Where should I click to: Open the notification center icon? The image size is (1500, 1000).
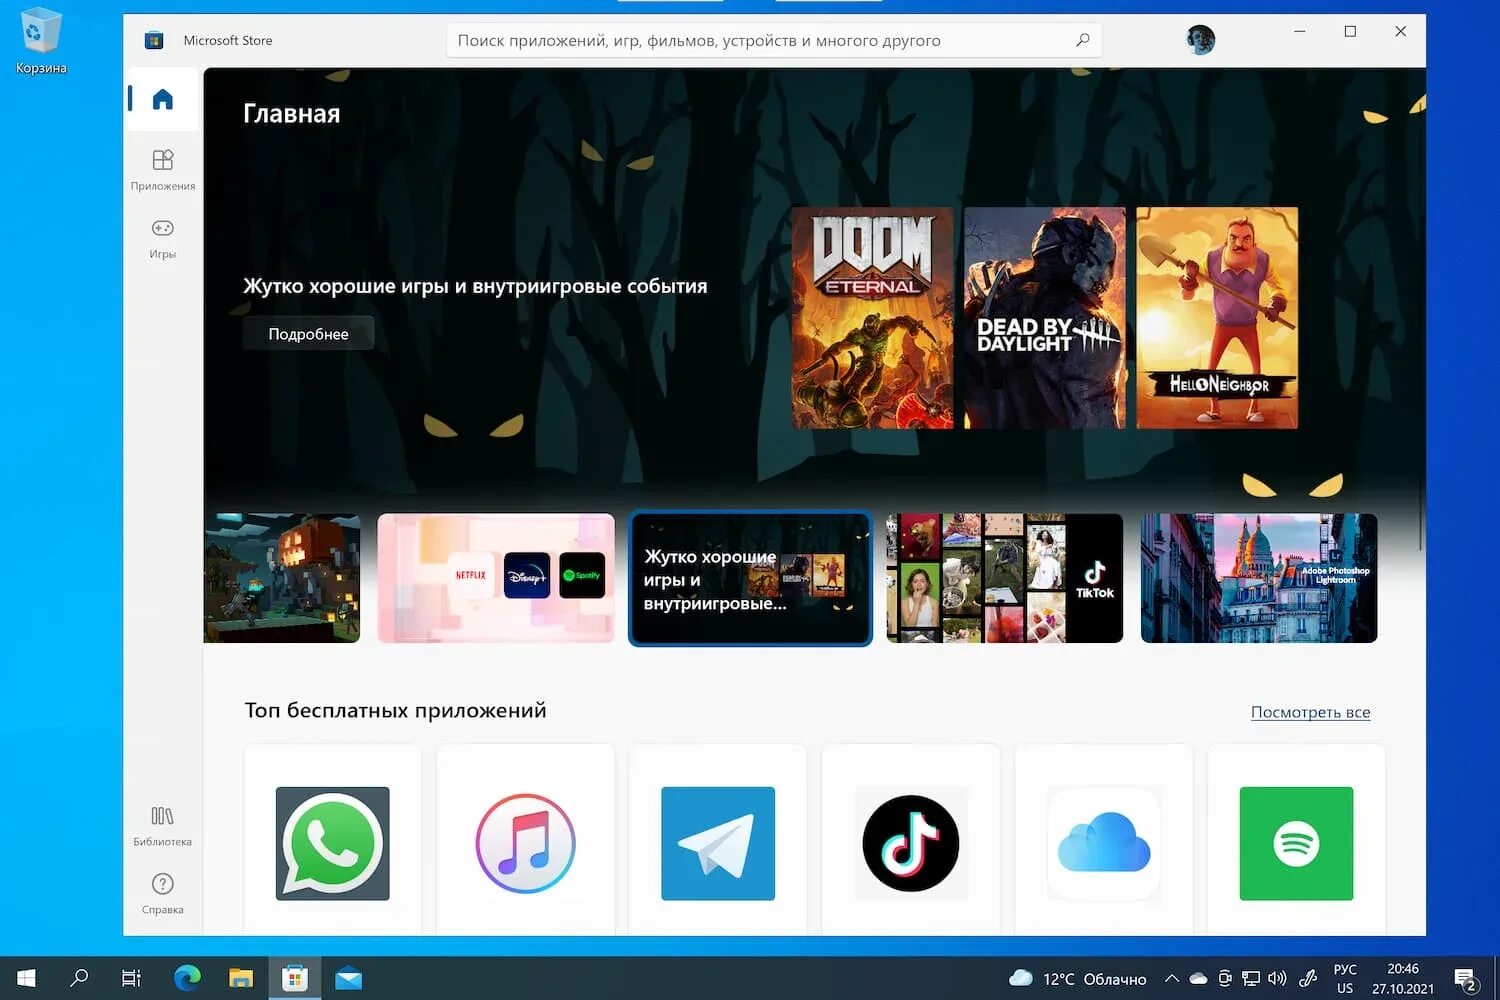click(1466, 978)
